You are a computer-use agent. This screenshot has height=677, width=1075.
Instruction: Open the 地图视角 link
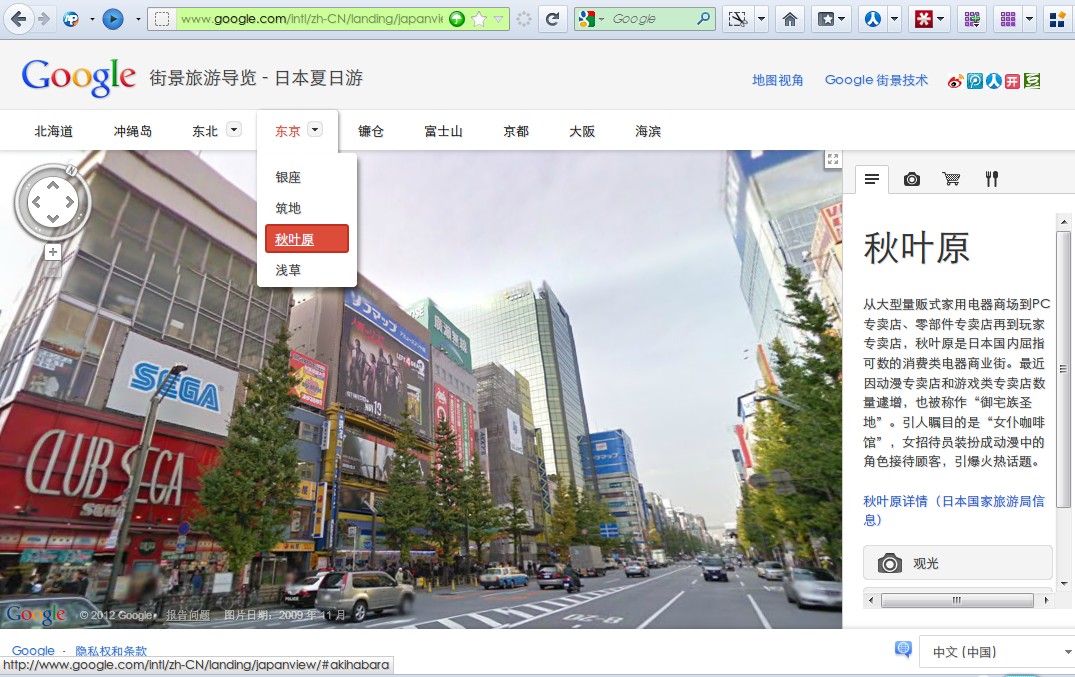point(777,80)
